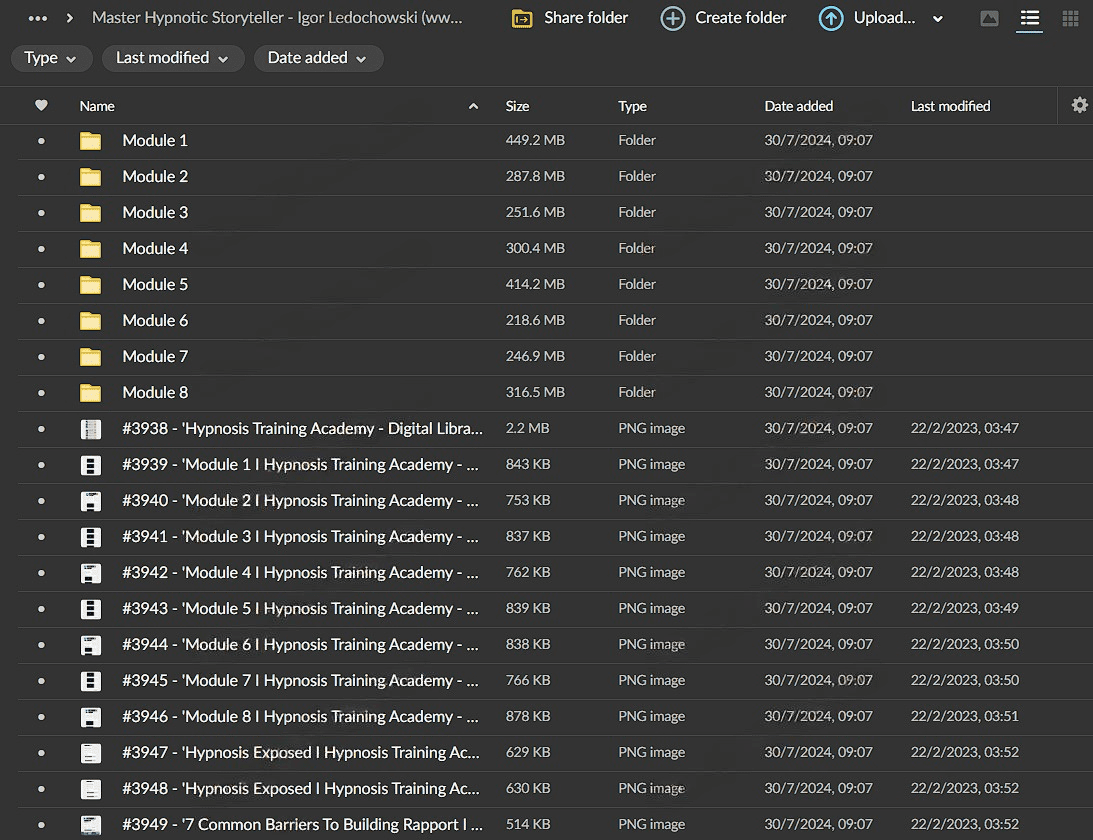
Task: Select file '#3943 - Module 5 I Hypnosis Training Academy'
Action: (x=300, y=609)
